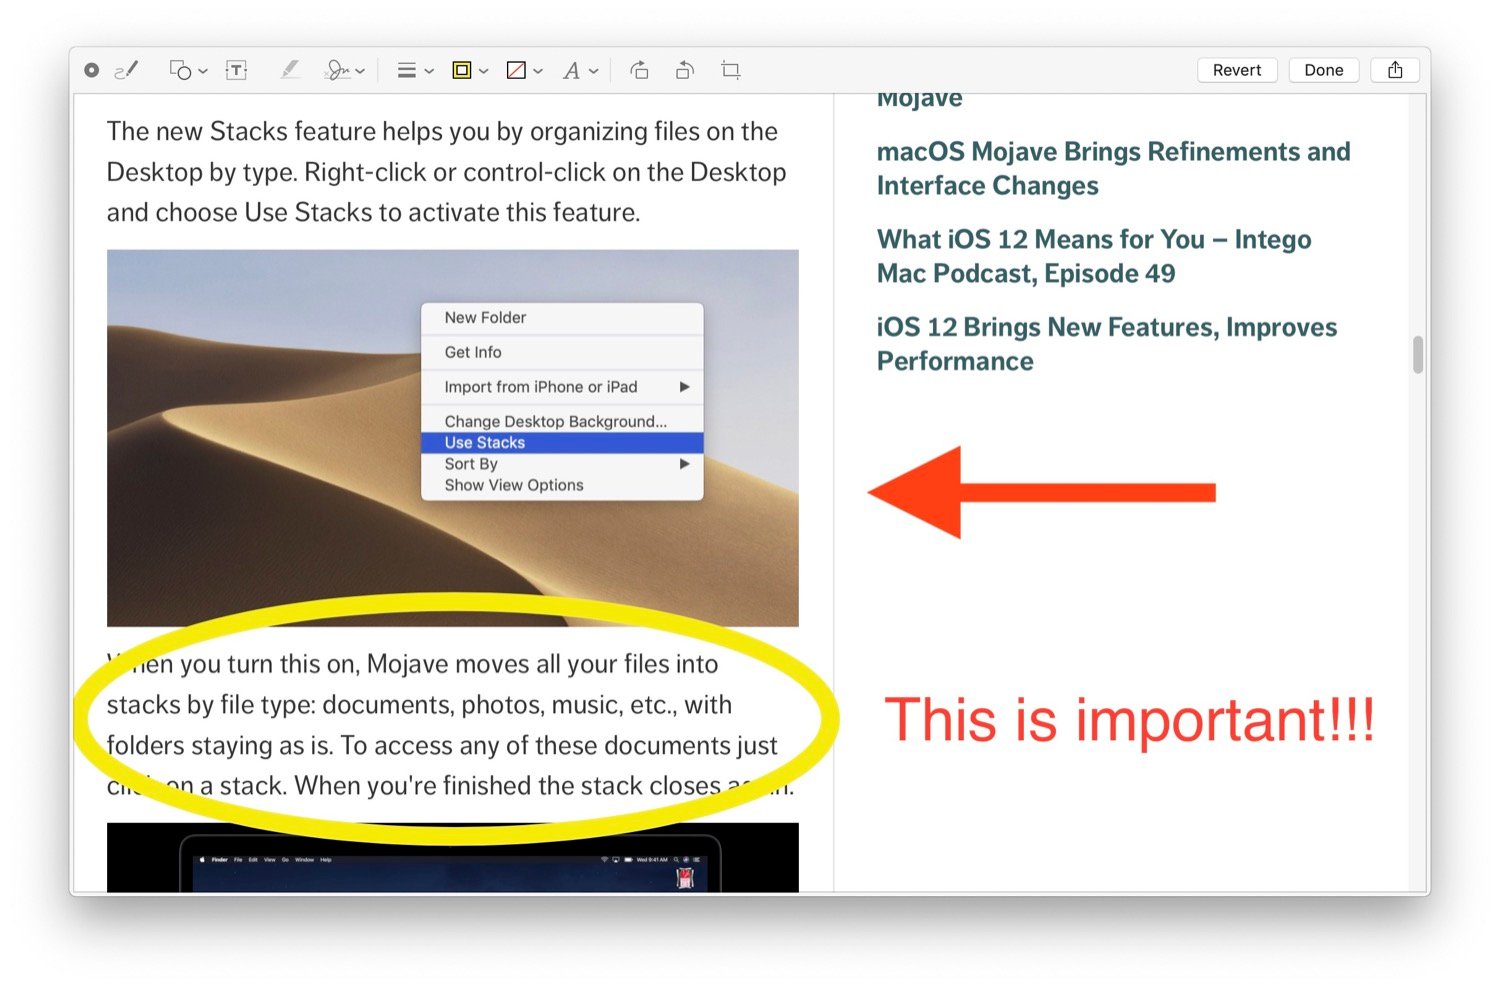The image size is (1500, 988).
Task: Select the Sketch pen tool
Action: pos(127,70)
